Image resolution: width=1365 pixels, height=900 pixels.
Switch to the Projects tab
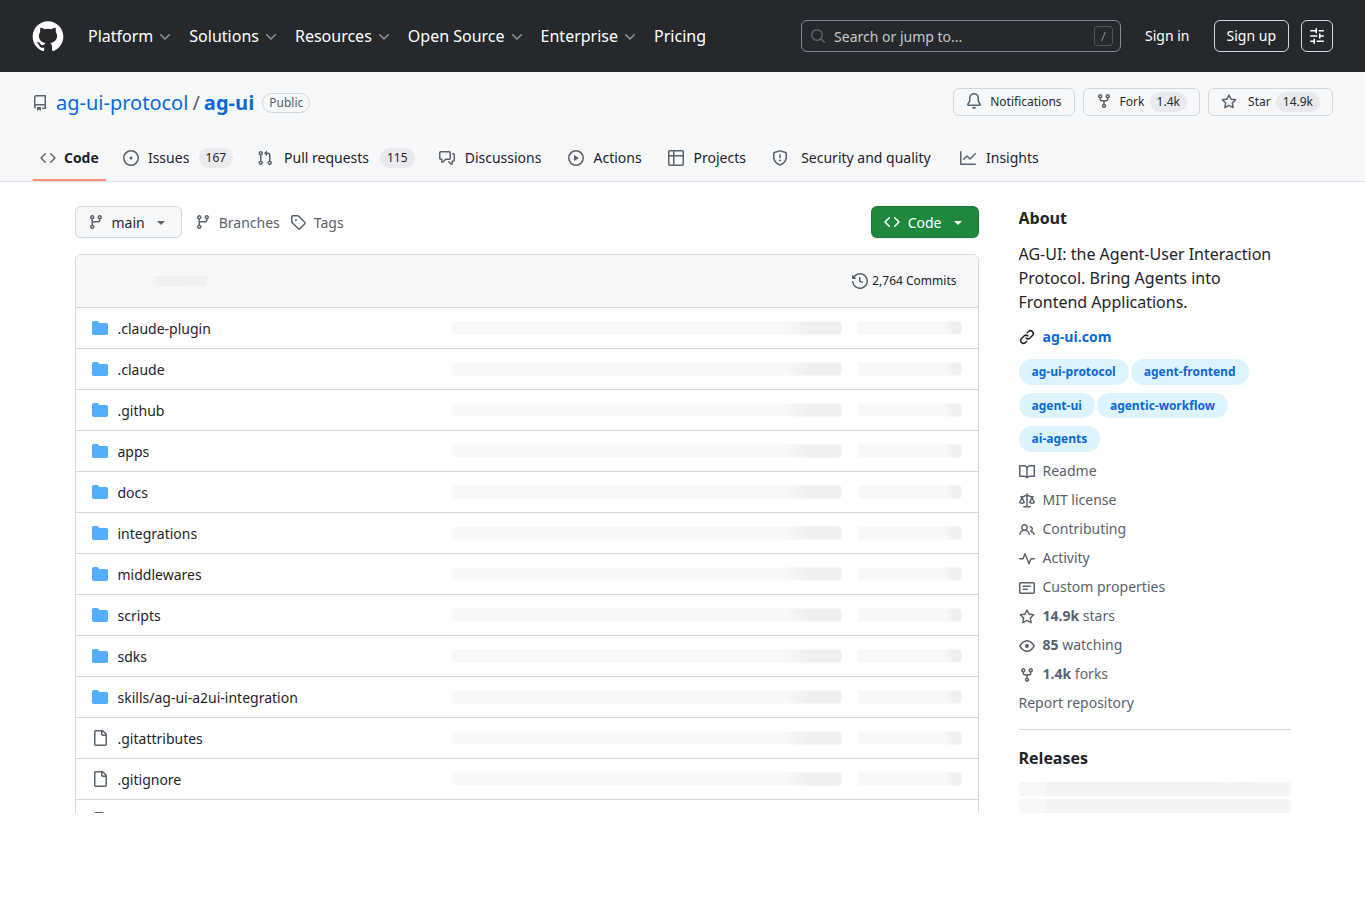coord(707,158)
